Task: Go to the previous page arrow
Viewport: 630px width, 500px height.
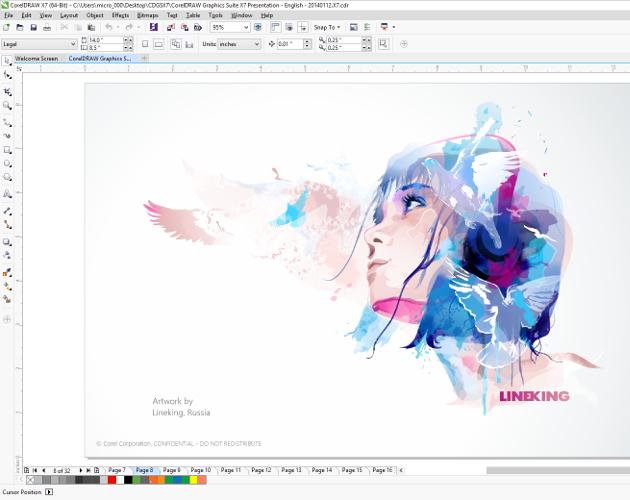Action: pos(43,470)
